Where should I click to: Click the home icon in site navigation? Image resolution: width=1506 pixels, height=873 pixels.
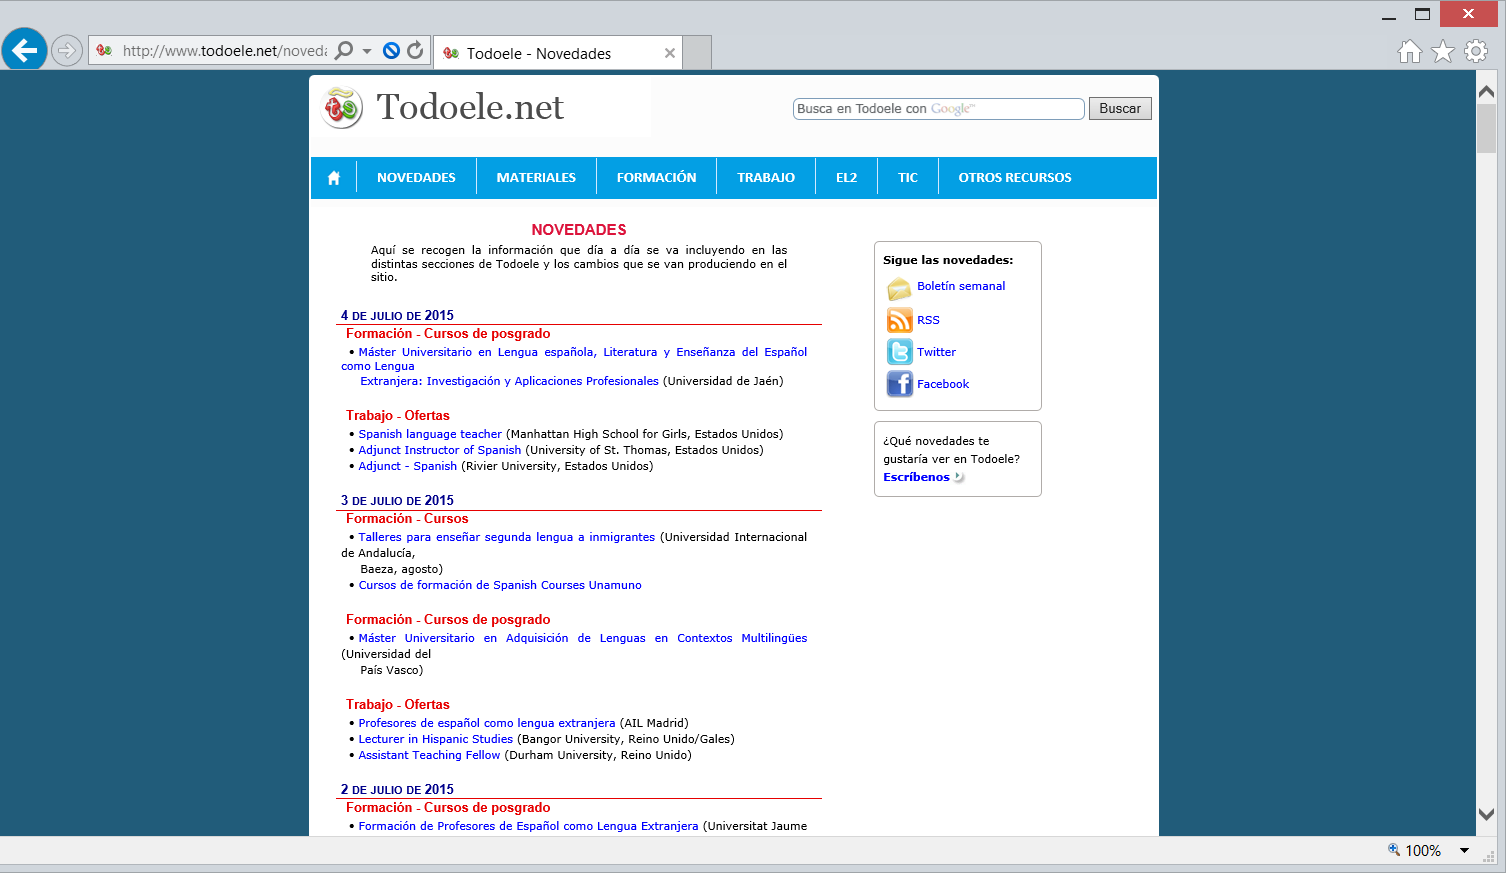[334, 178]
